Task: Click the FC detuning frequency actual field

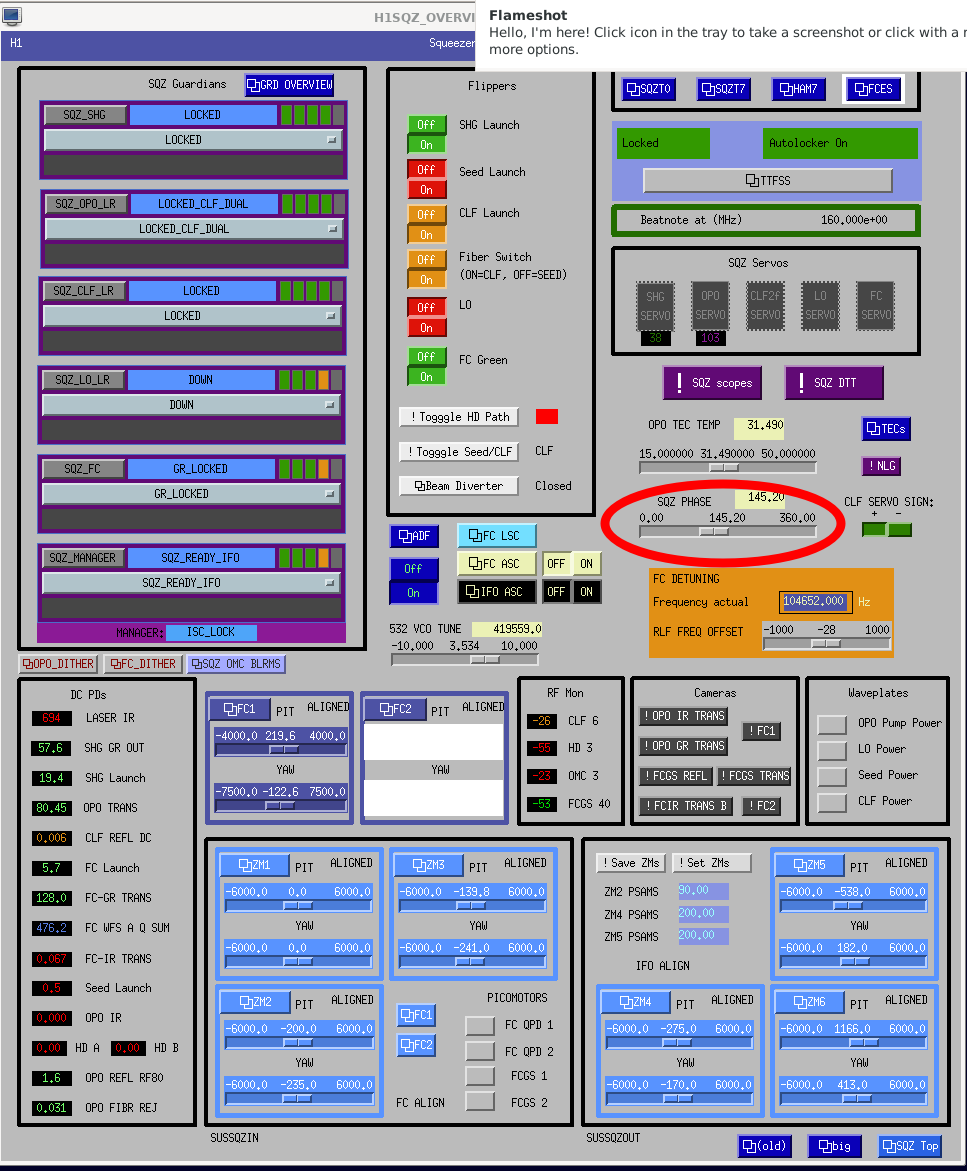Action: tap(815, 601)
